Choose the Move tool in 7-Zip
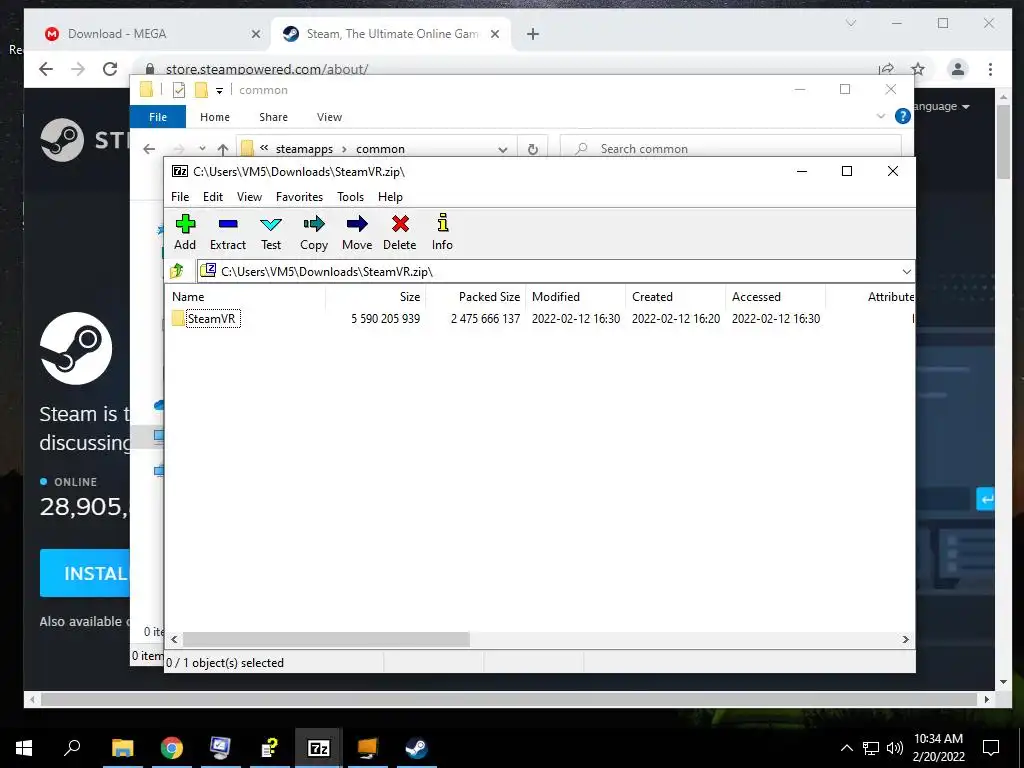Viewport: 1024px width, 768px height. coord(357,232)
